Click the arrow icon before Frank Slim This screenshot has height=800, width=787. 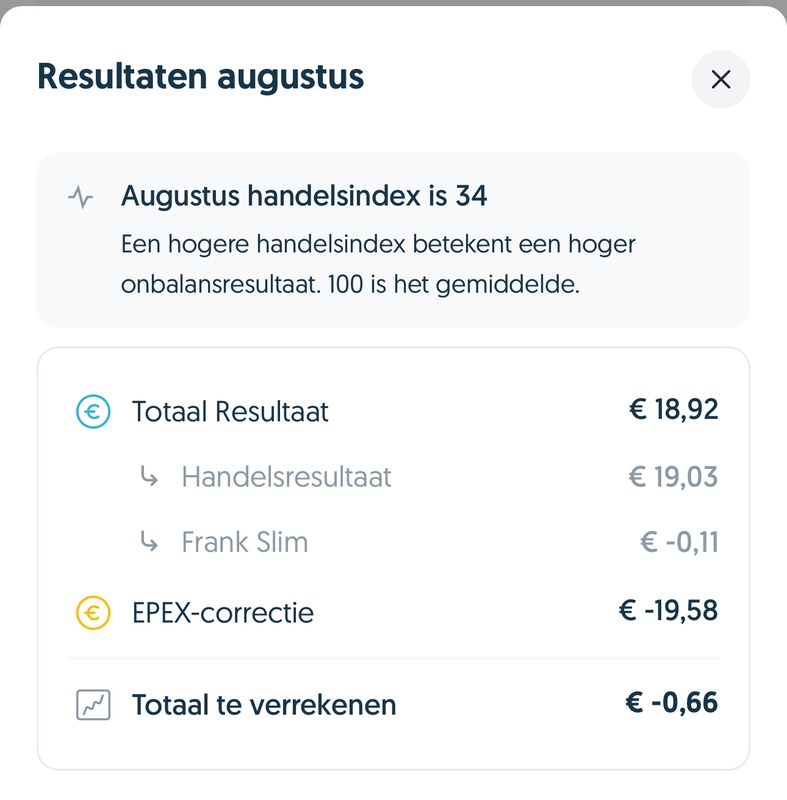point(149,543)
